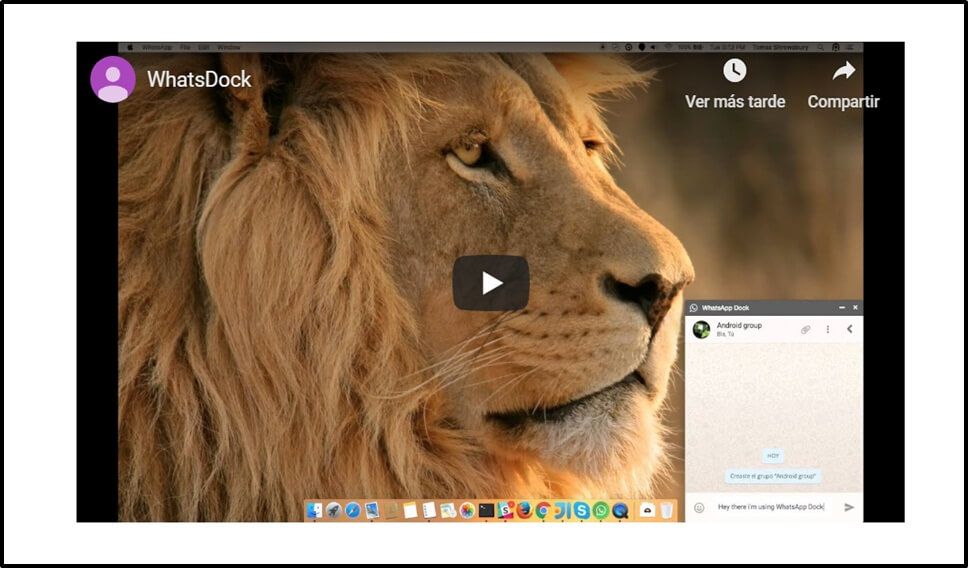Open the Apple menu
Viewport: 970px width, 569px height.
click(x=130, y=47)
